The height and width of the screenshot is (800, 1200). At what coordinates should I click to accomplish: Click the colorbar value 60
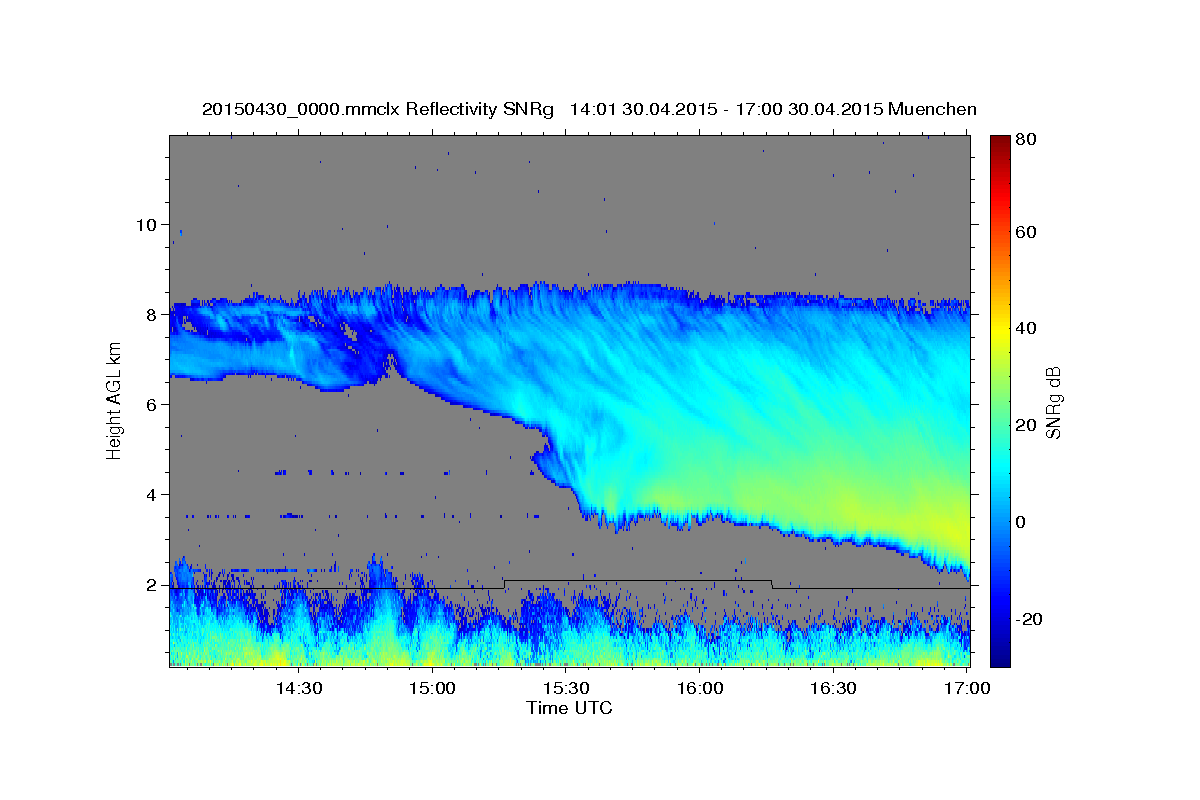[1025, 232]
